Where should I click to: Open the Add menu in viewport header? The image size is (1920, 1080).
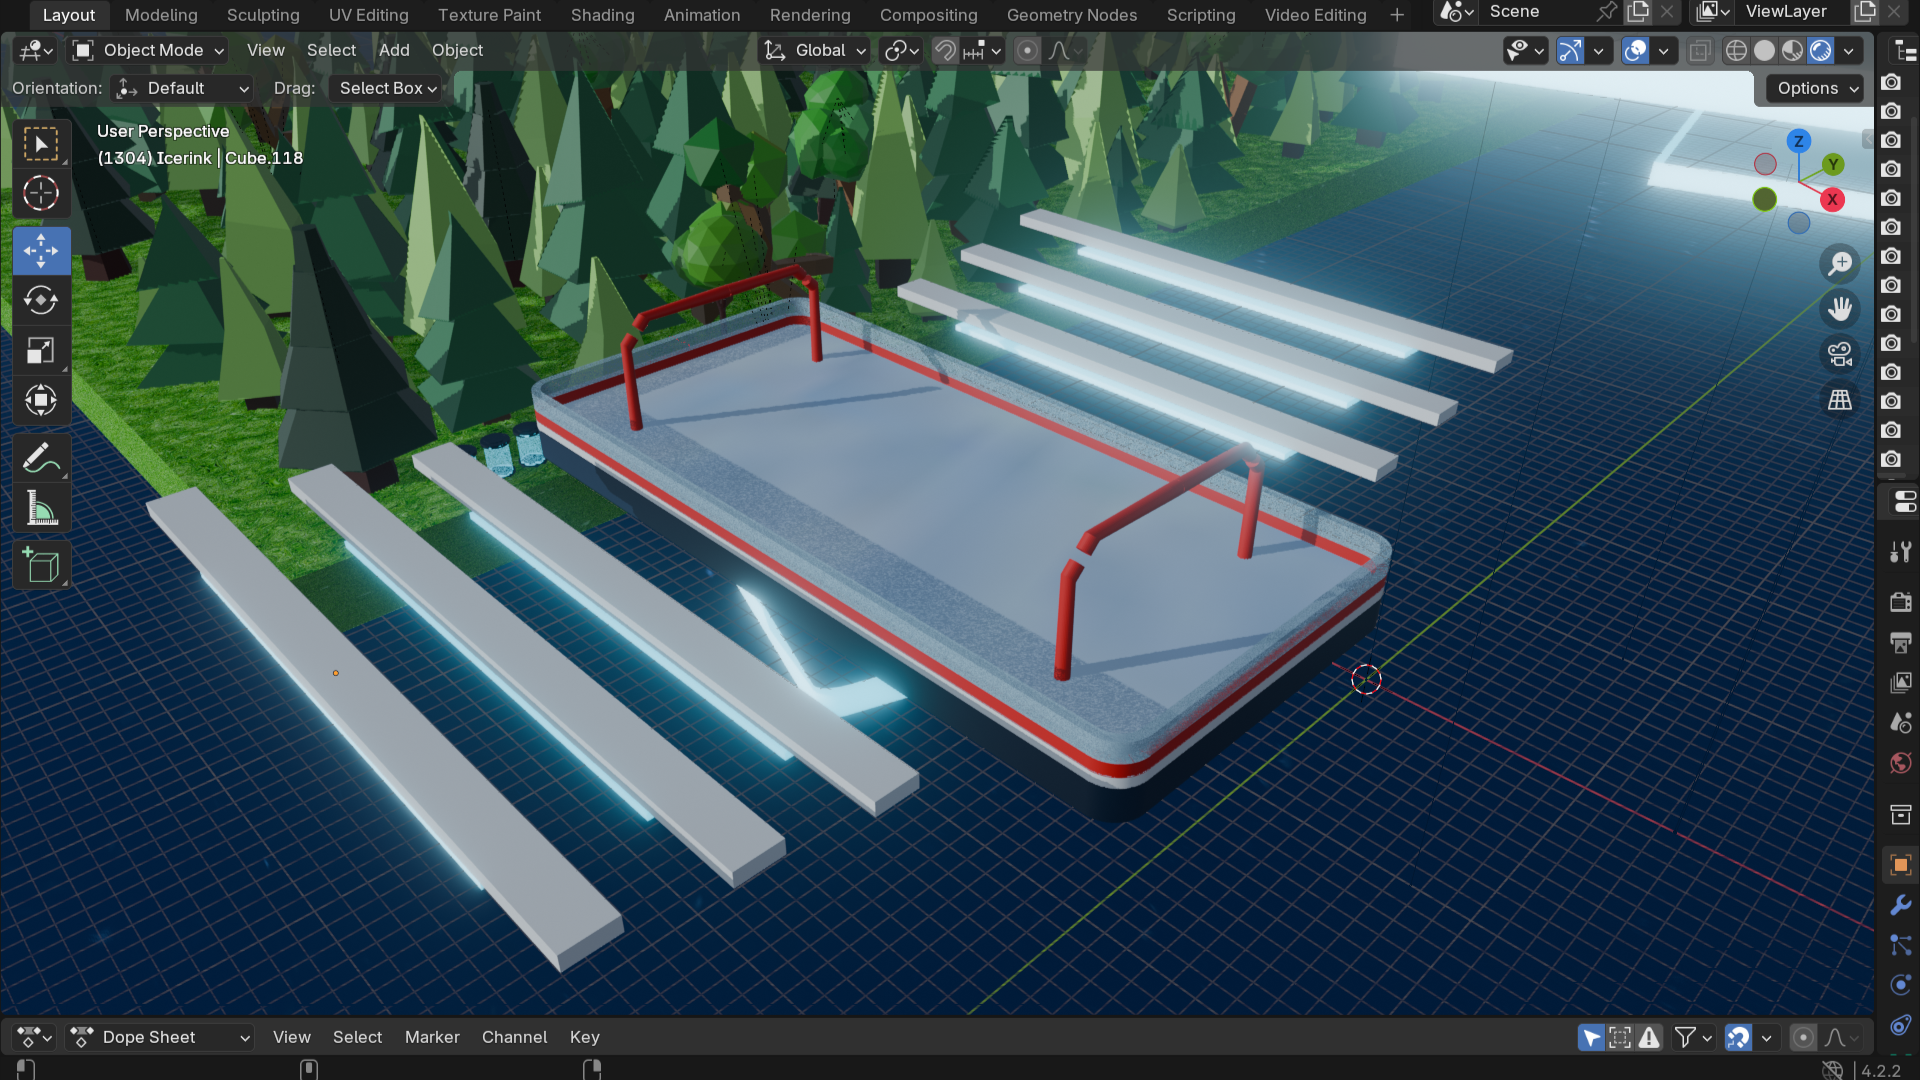point(394,50)
